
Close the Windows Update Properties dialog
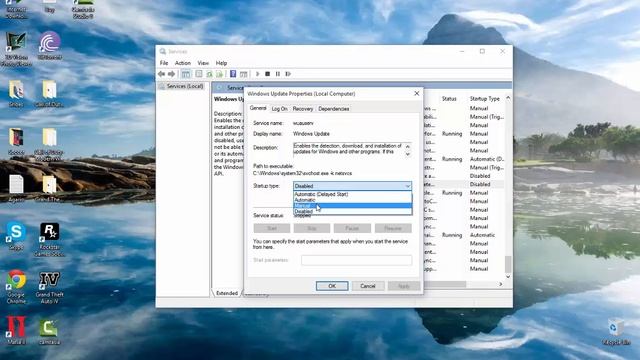click(417, 93)
